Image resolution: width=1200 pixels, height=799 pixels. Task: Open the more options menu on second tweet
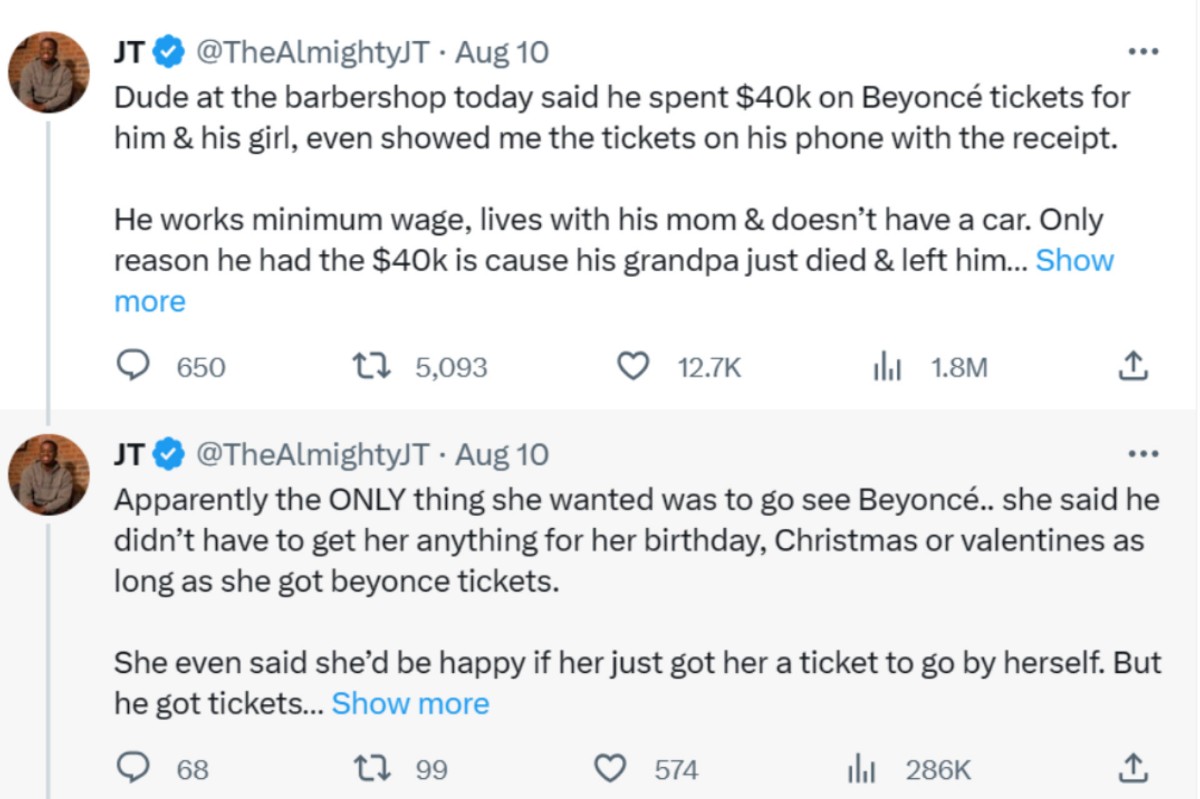pyautogui.click(x=1142, y=454)
